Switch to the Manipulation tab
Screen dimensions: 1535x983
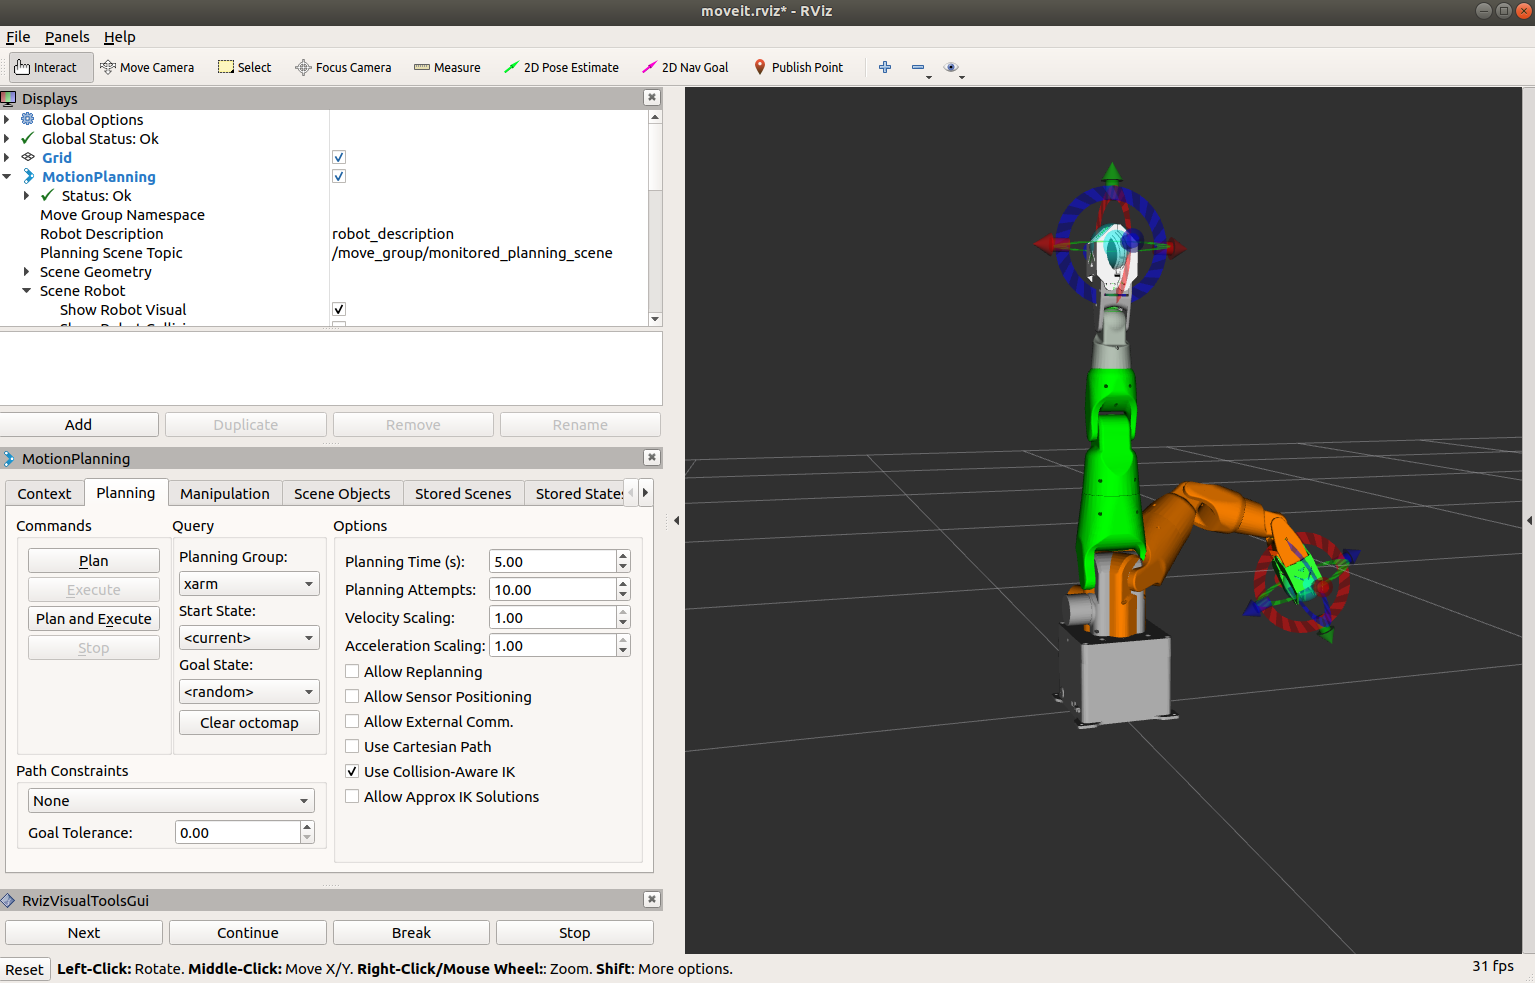(x=225, y=493)
